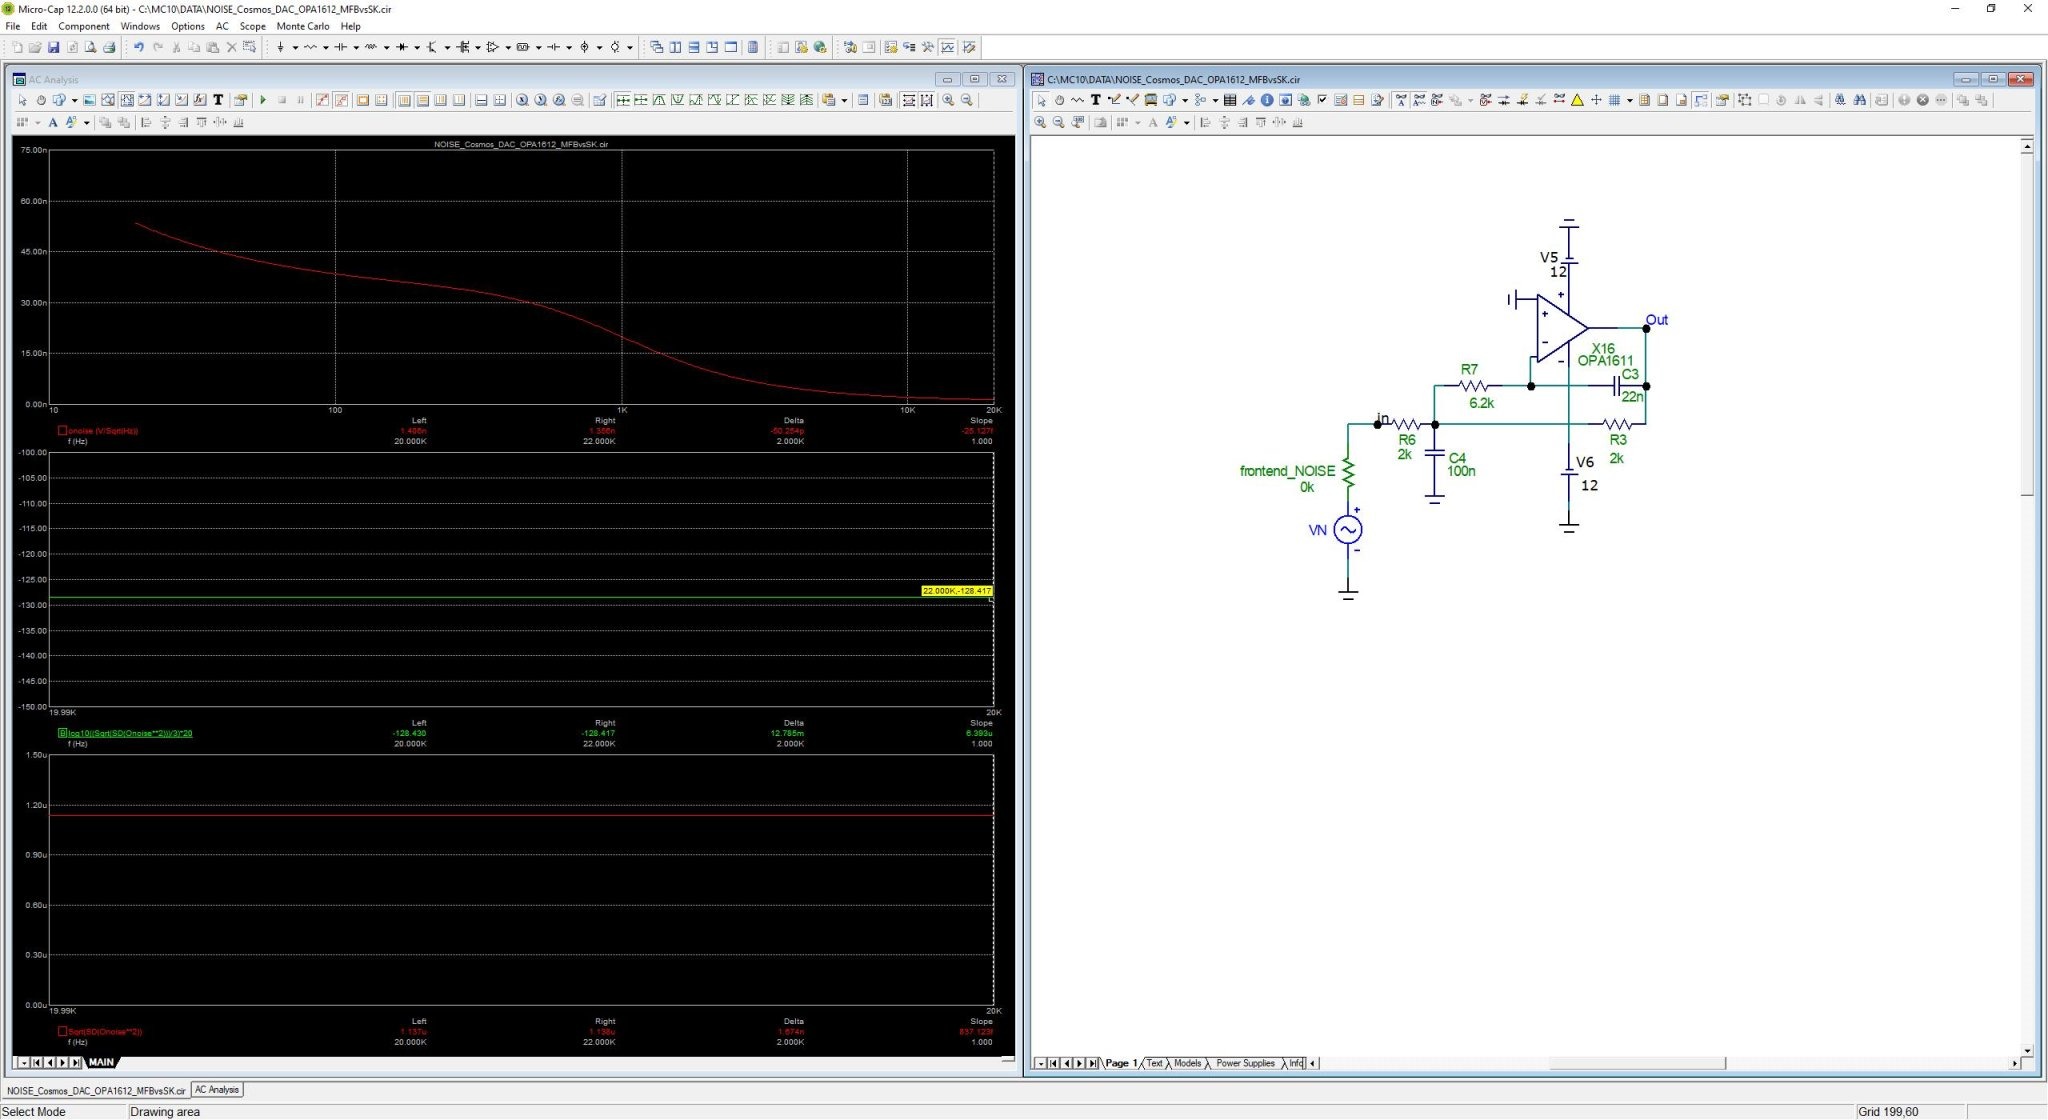This screenshot has height=1120, width=2048.
Task: Click the Grid 199,60 status bar entry
Action: (1888, 1111)
